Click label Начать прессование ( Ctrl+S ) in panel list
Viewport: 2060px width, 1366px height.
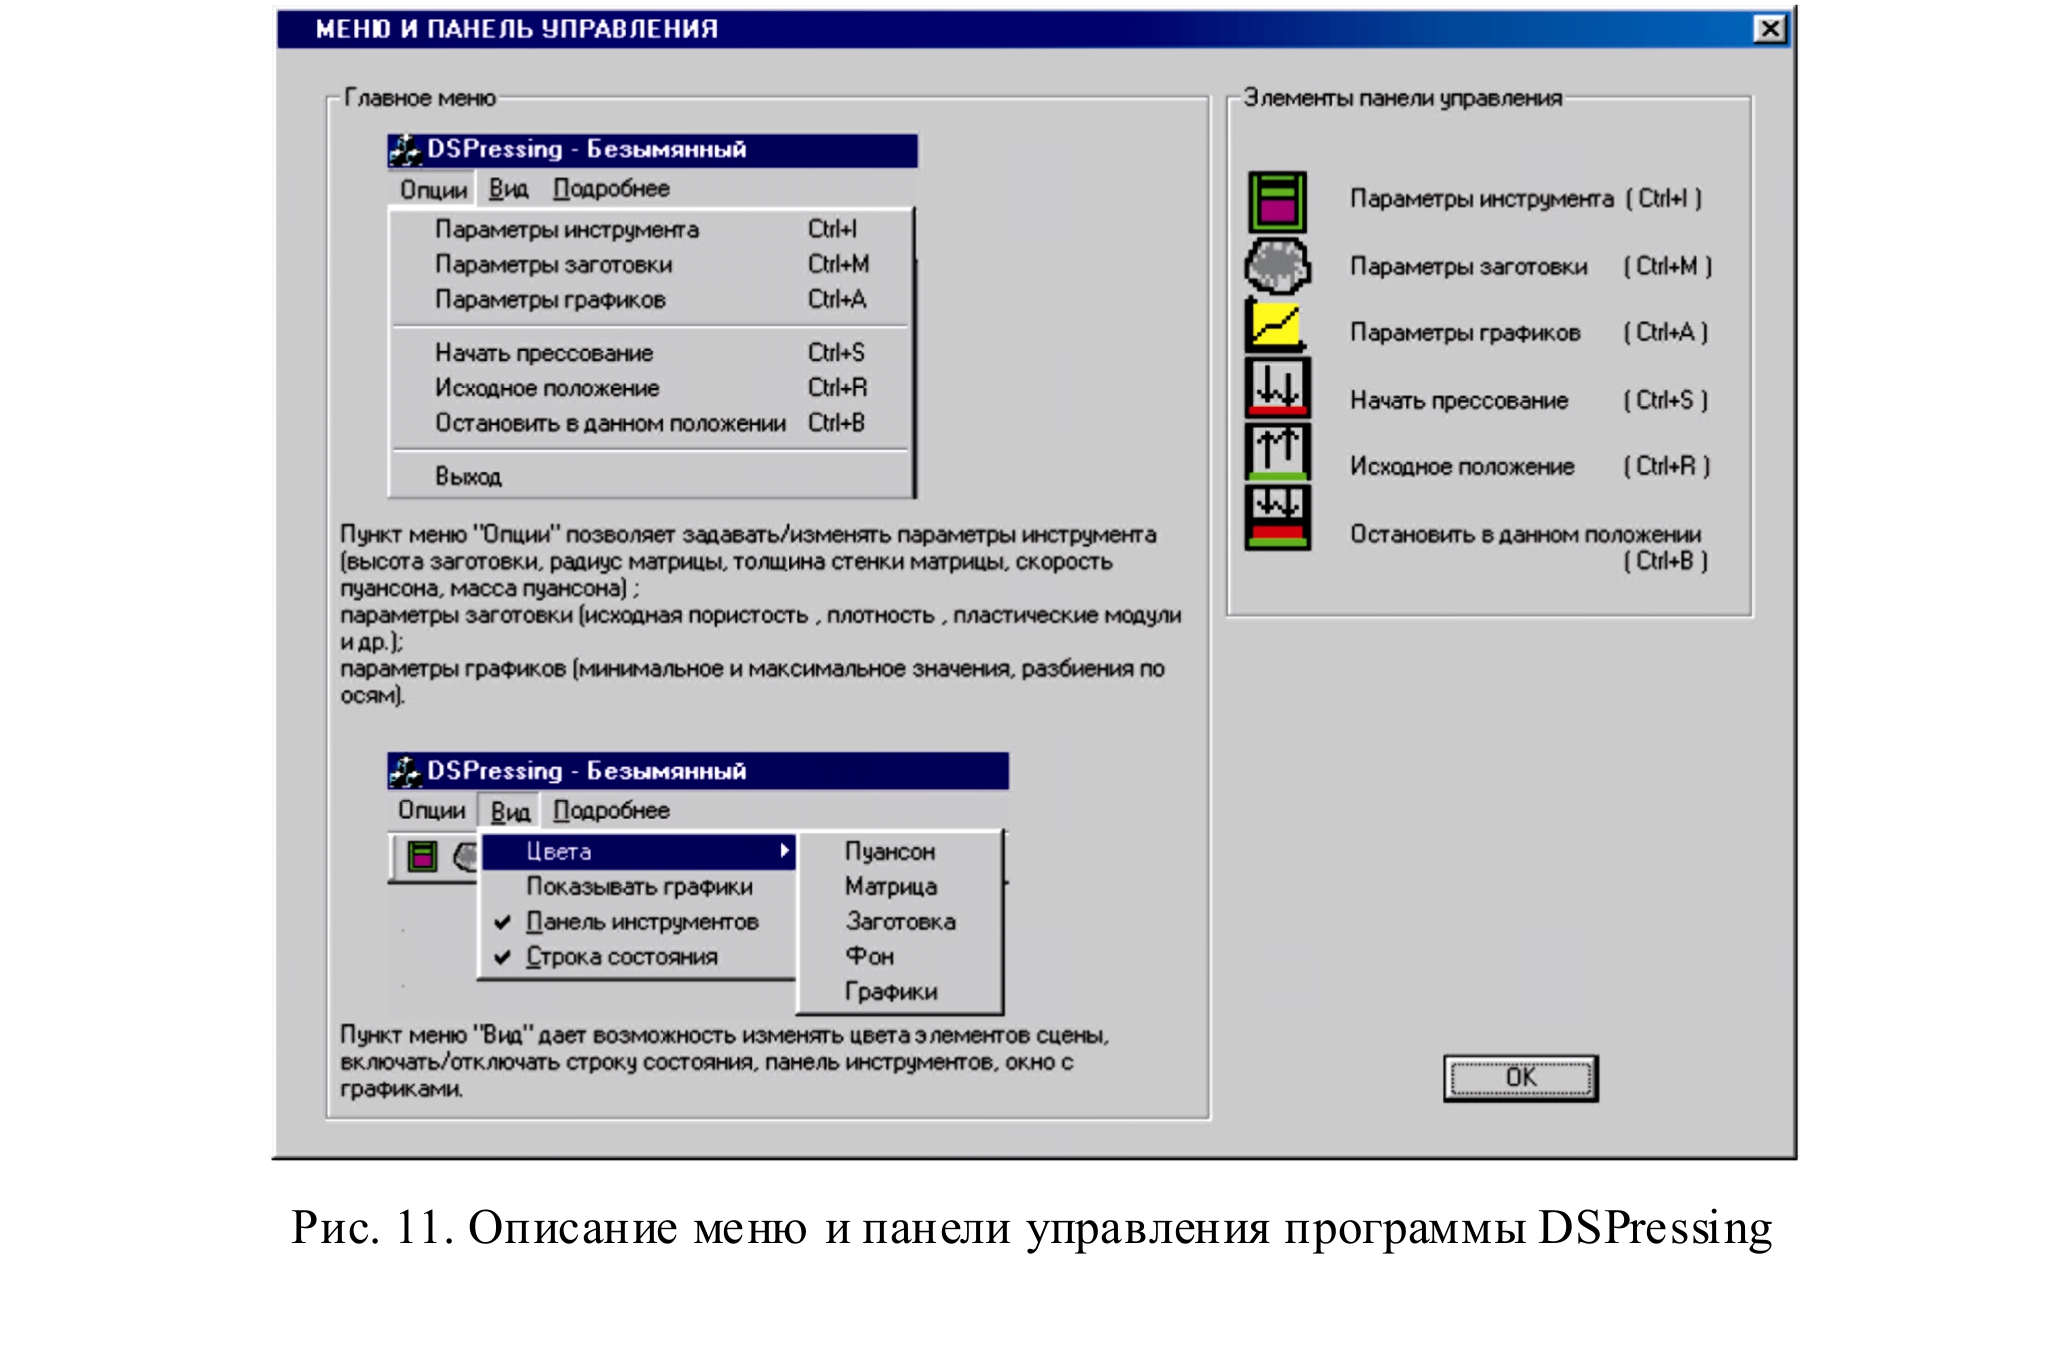[x=1529, y=400]
